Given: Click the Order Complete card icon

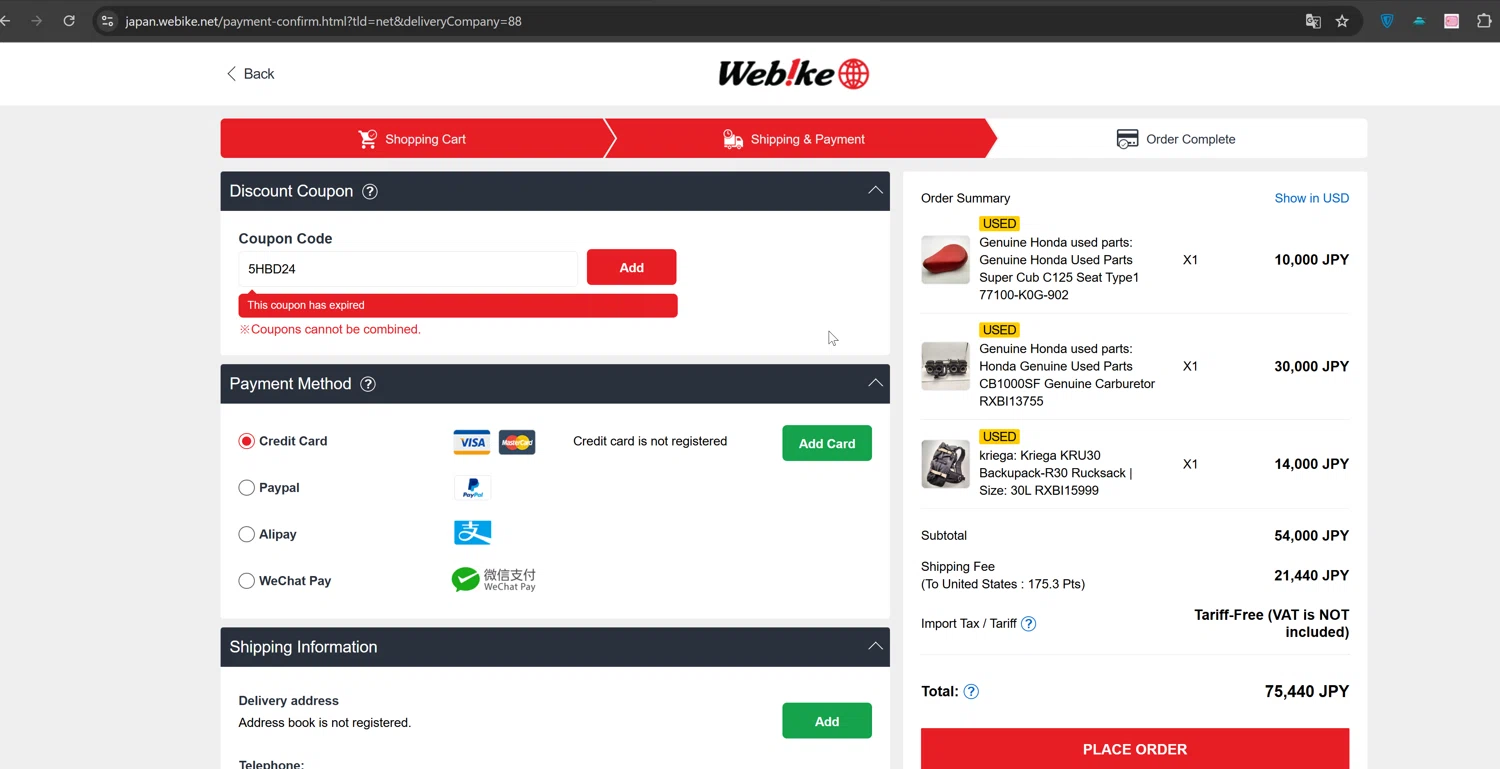Looking at the screenshot, I should pyautogui.click(x=1127, y=139).
